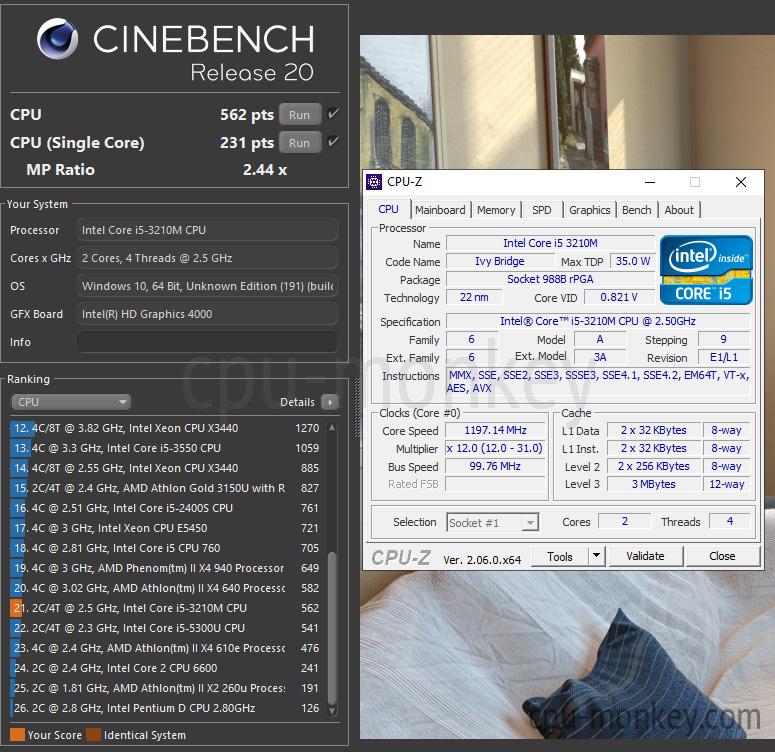Viewport: 775px width, 752px height.
Task: Click the ranking list scroll up arrow
Action: (332, 427)
